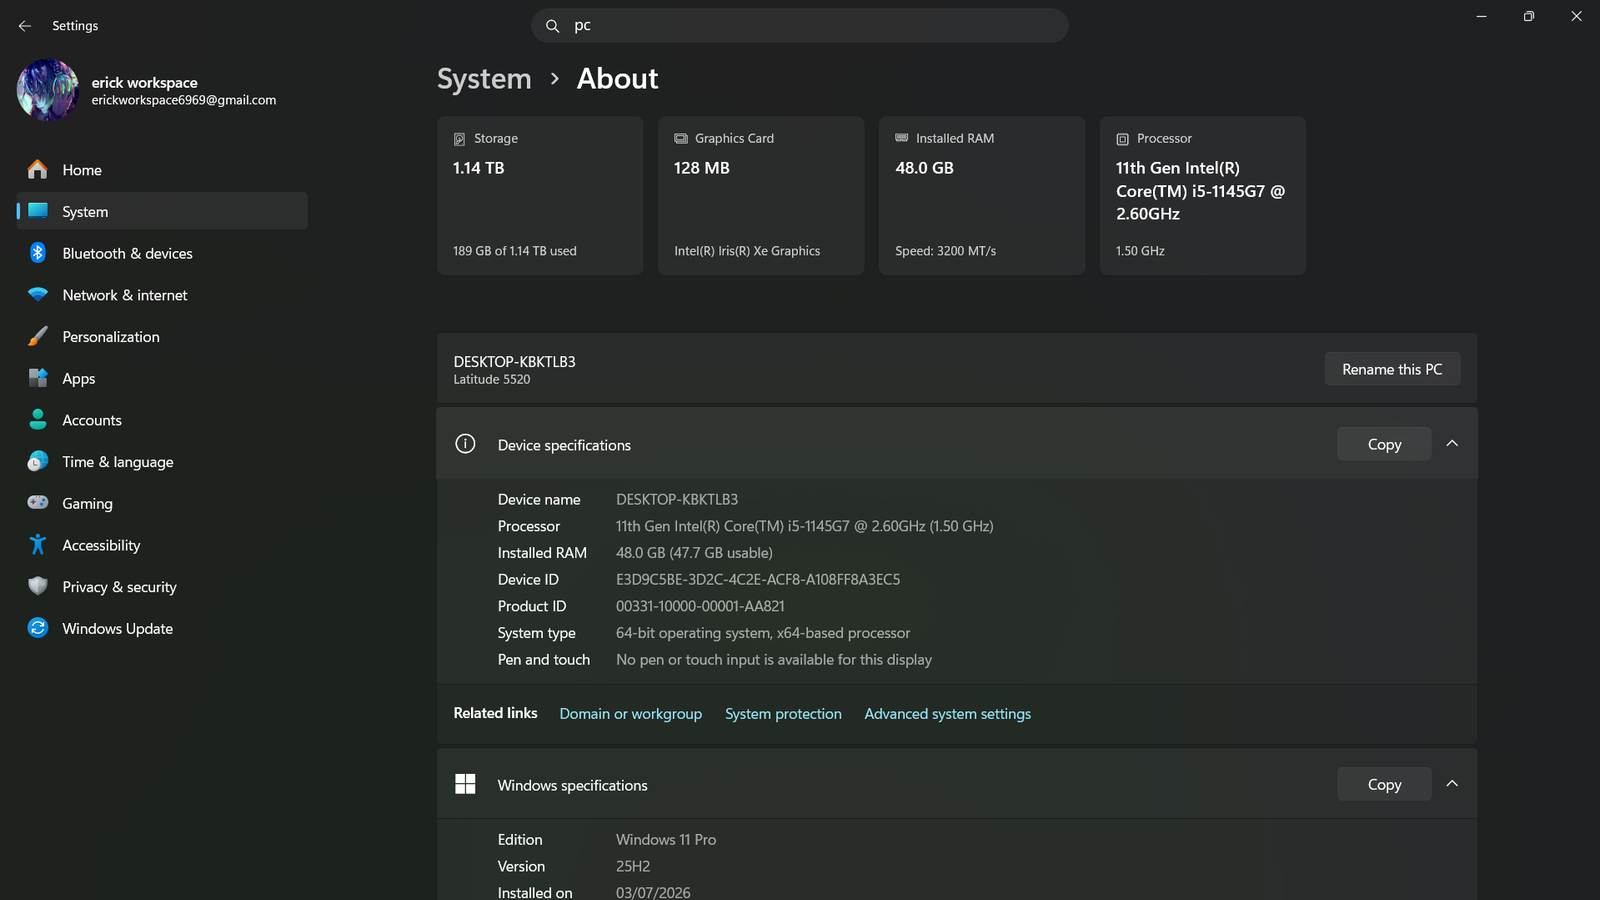Copy the Windows specifications
Screen dimensions: 1600x900
pyautogui.click(x=1384, y=784)
